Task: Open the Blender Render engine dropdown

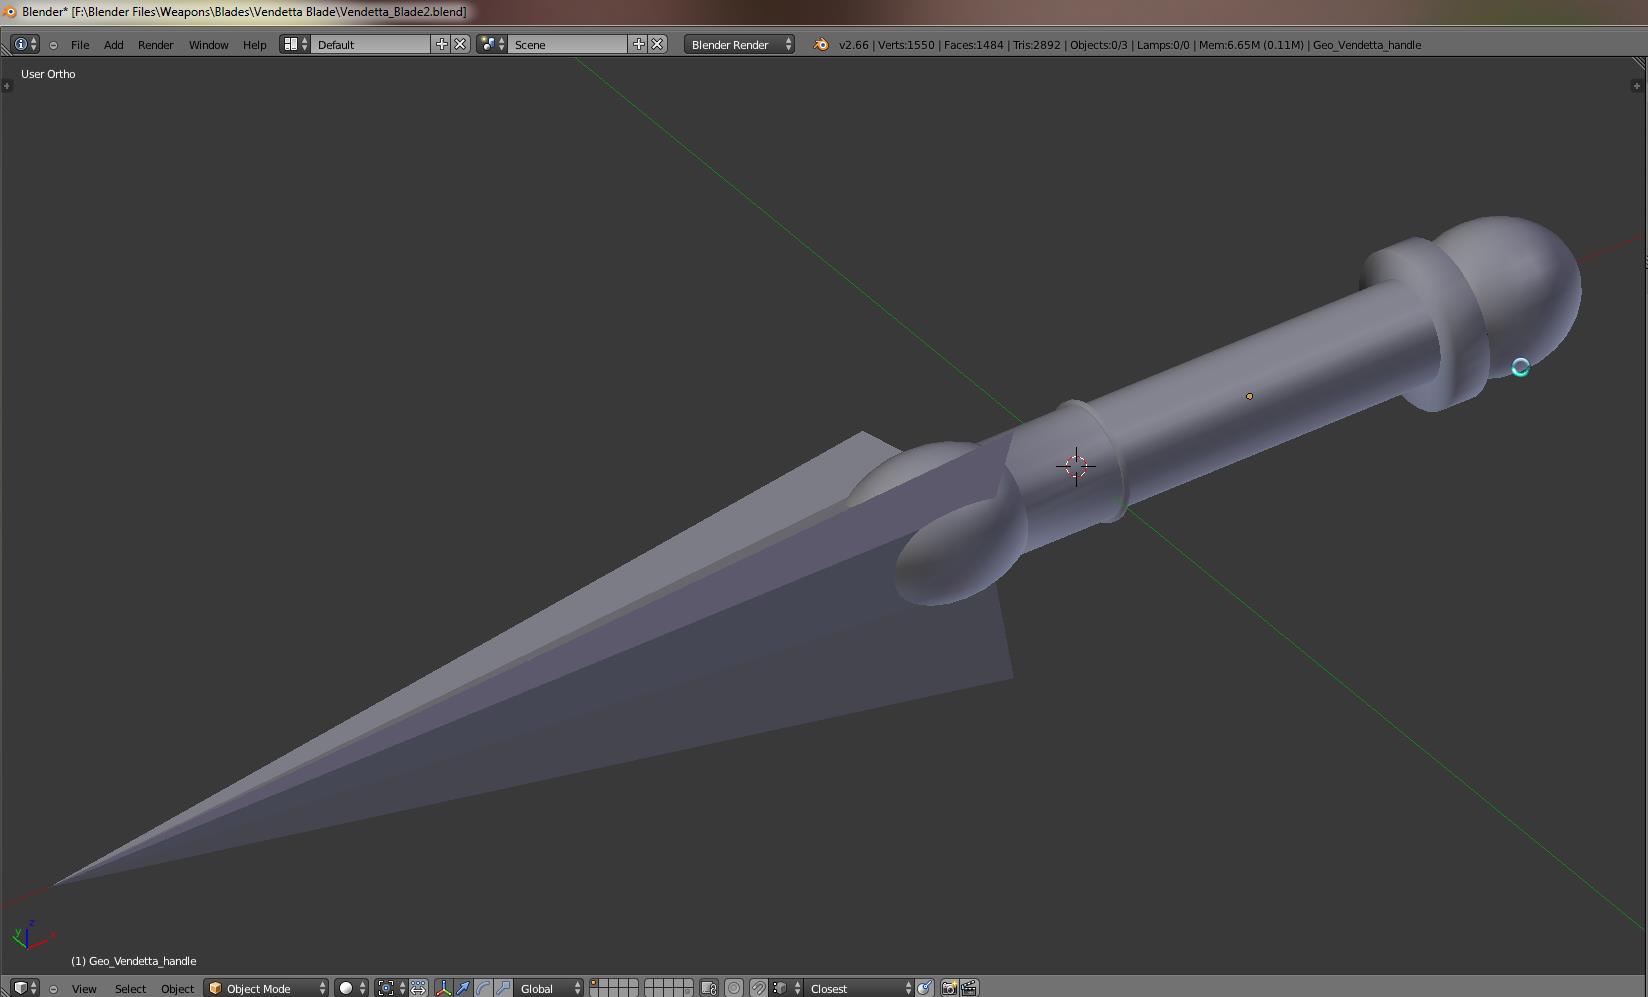Action: pos(740,44)
